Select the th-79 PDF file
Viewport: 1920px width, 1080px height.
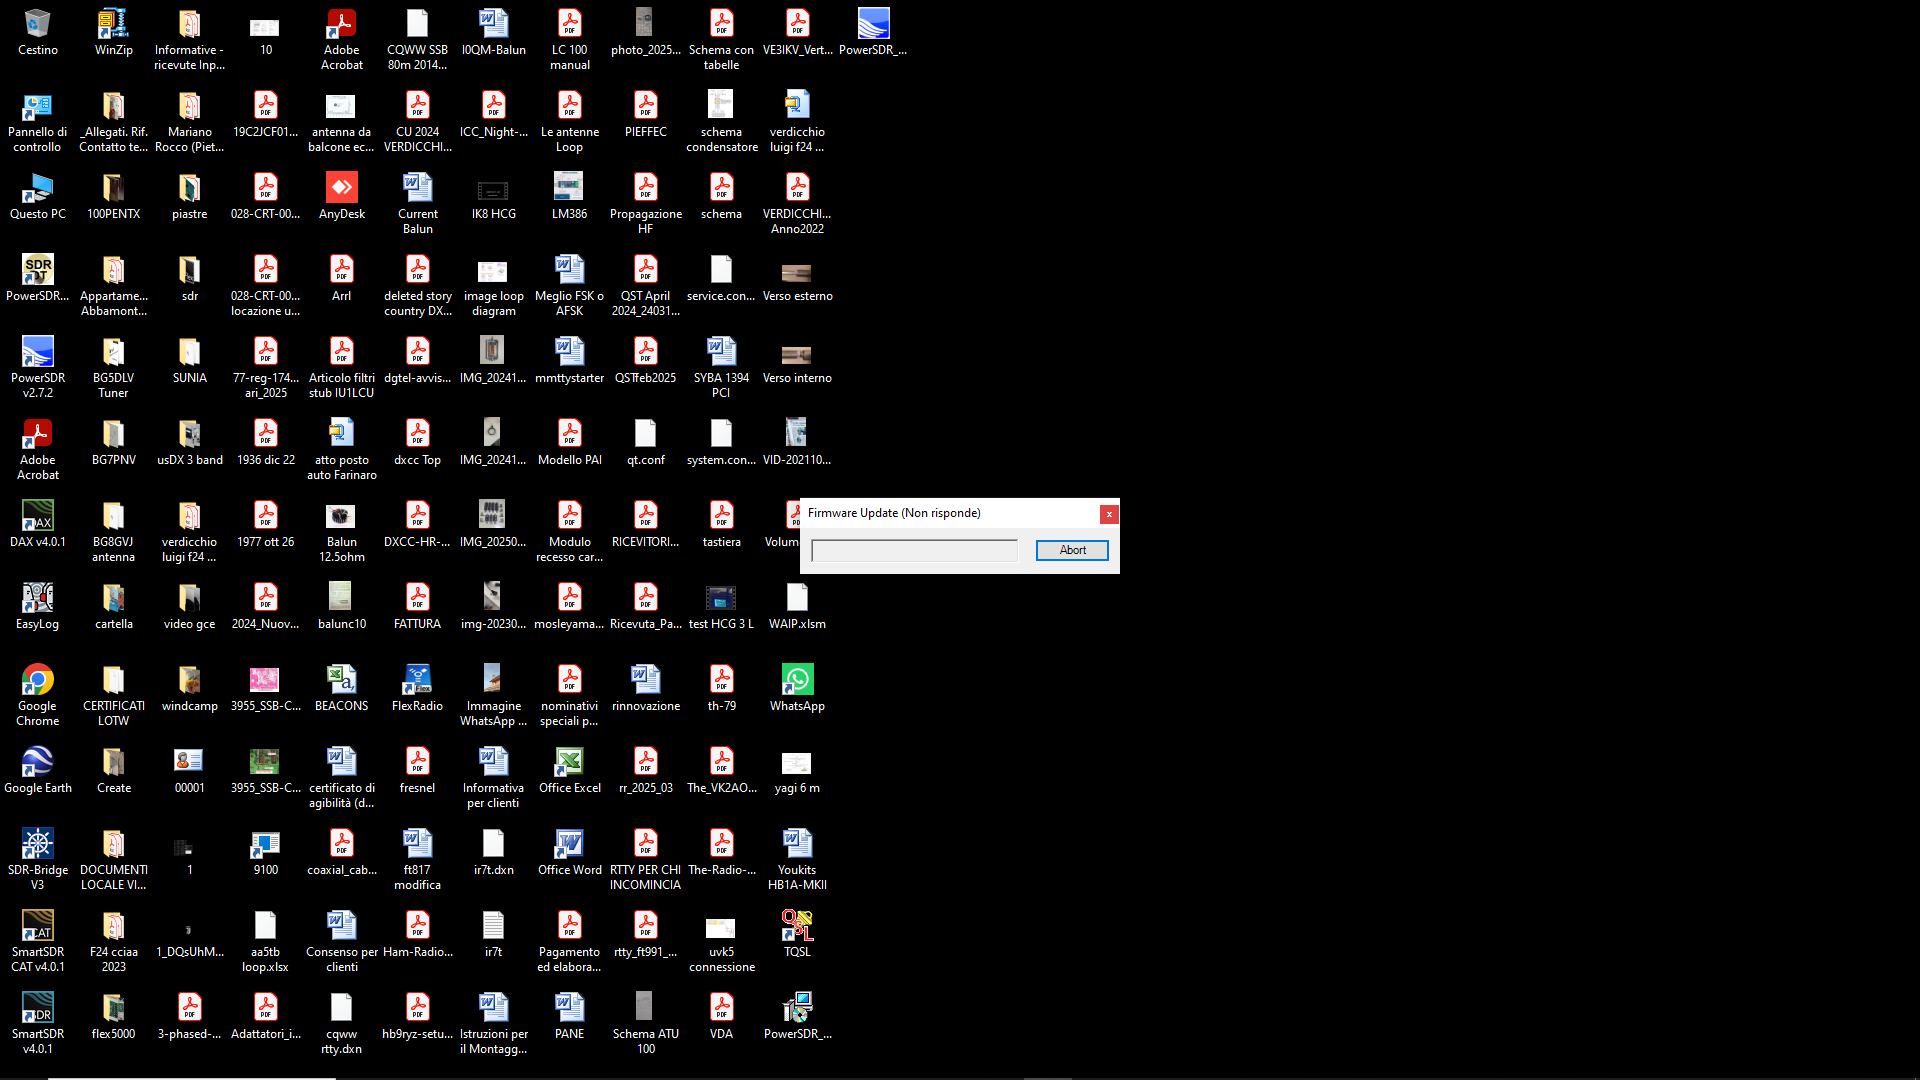(721, 689)
